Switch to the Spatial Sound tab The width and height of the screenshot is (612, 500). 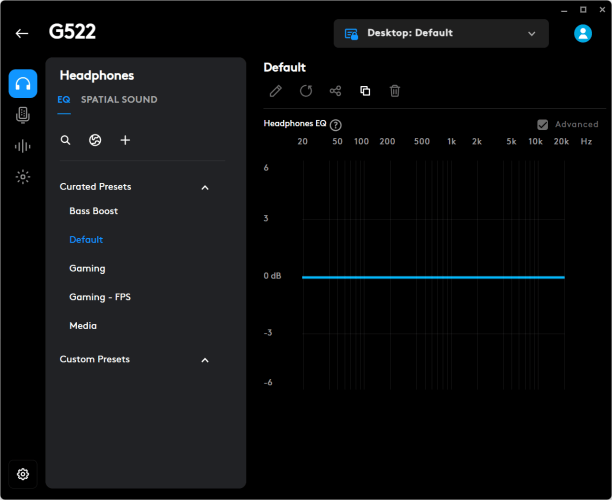(x=119, y=100)
